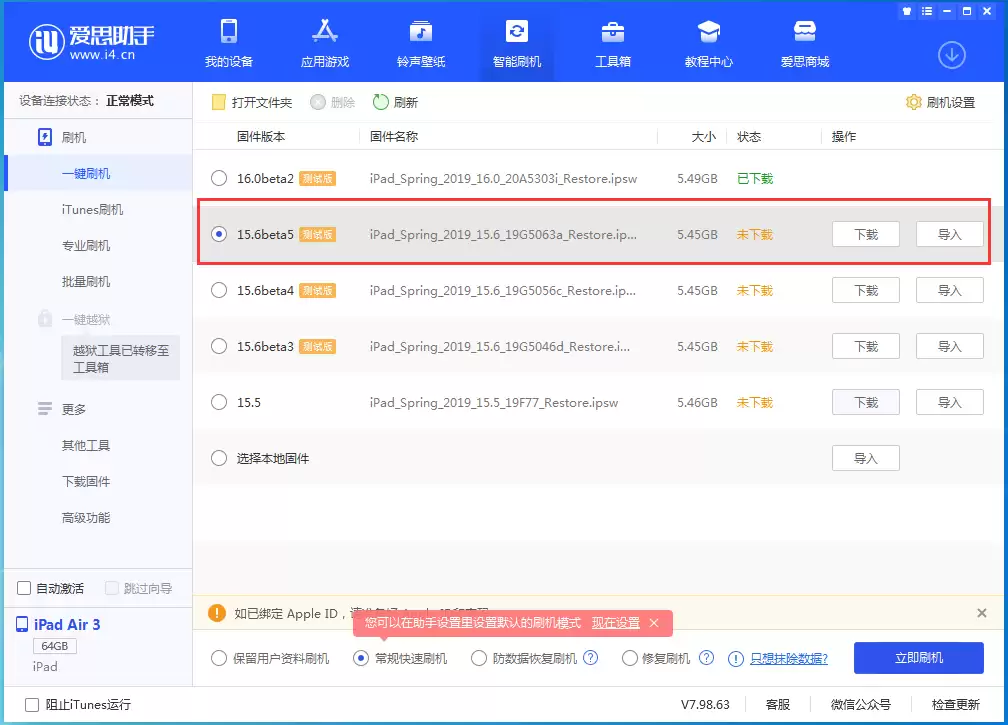Open the 只想抹除数据? link
This screenshot has width=1008, height=725.
[x=789, y=658]
